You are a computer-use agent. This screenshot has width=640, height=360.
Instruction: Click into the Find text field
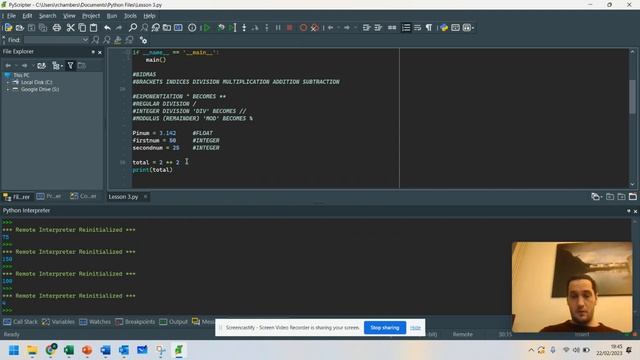pyautogui.click(x=53, y=40)
